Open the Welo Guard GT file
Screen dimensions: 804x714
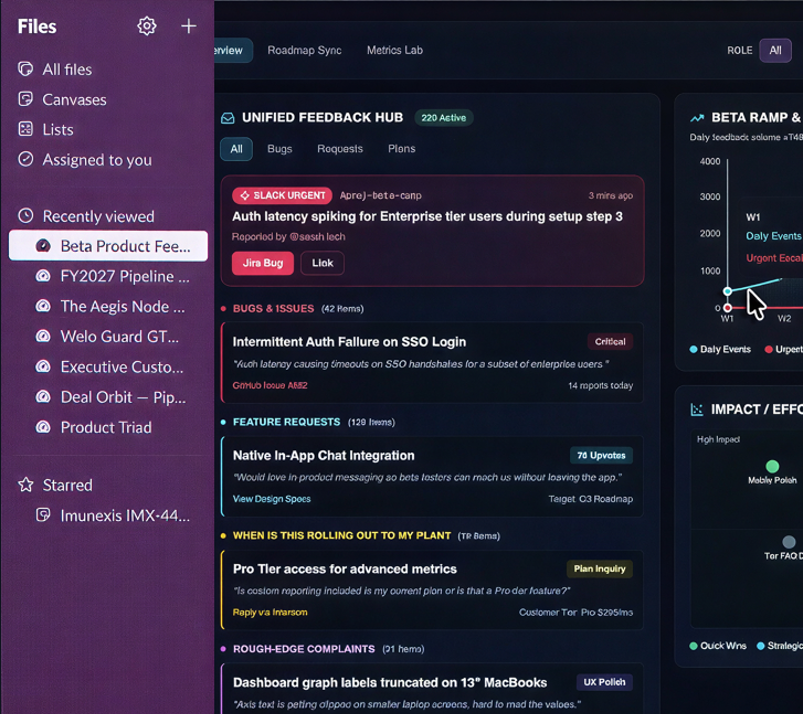click(x=108, y=337)
